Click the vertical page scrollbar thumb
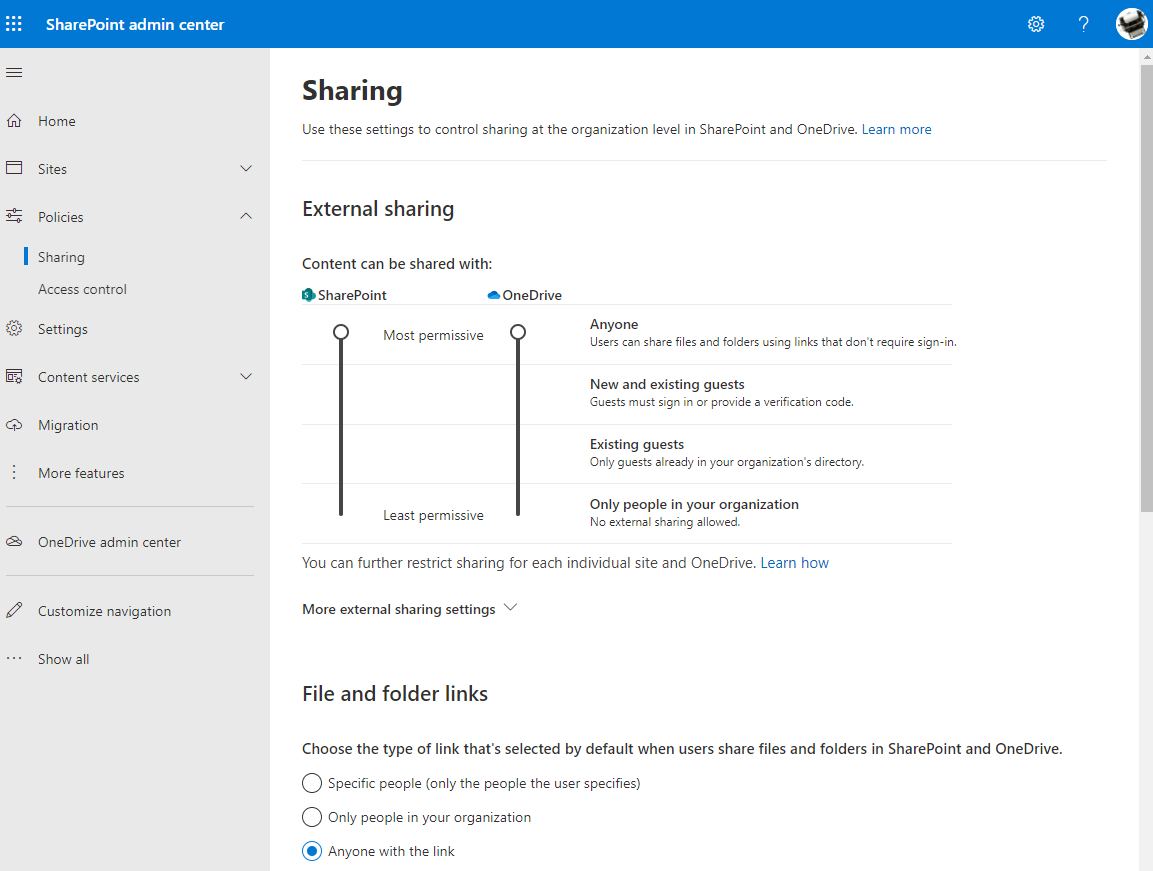Viewport: 1153px width, 871px height. click(x=1146, y=288)
